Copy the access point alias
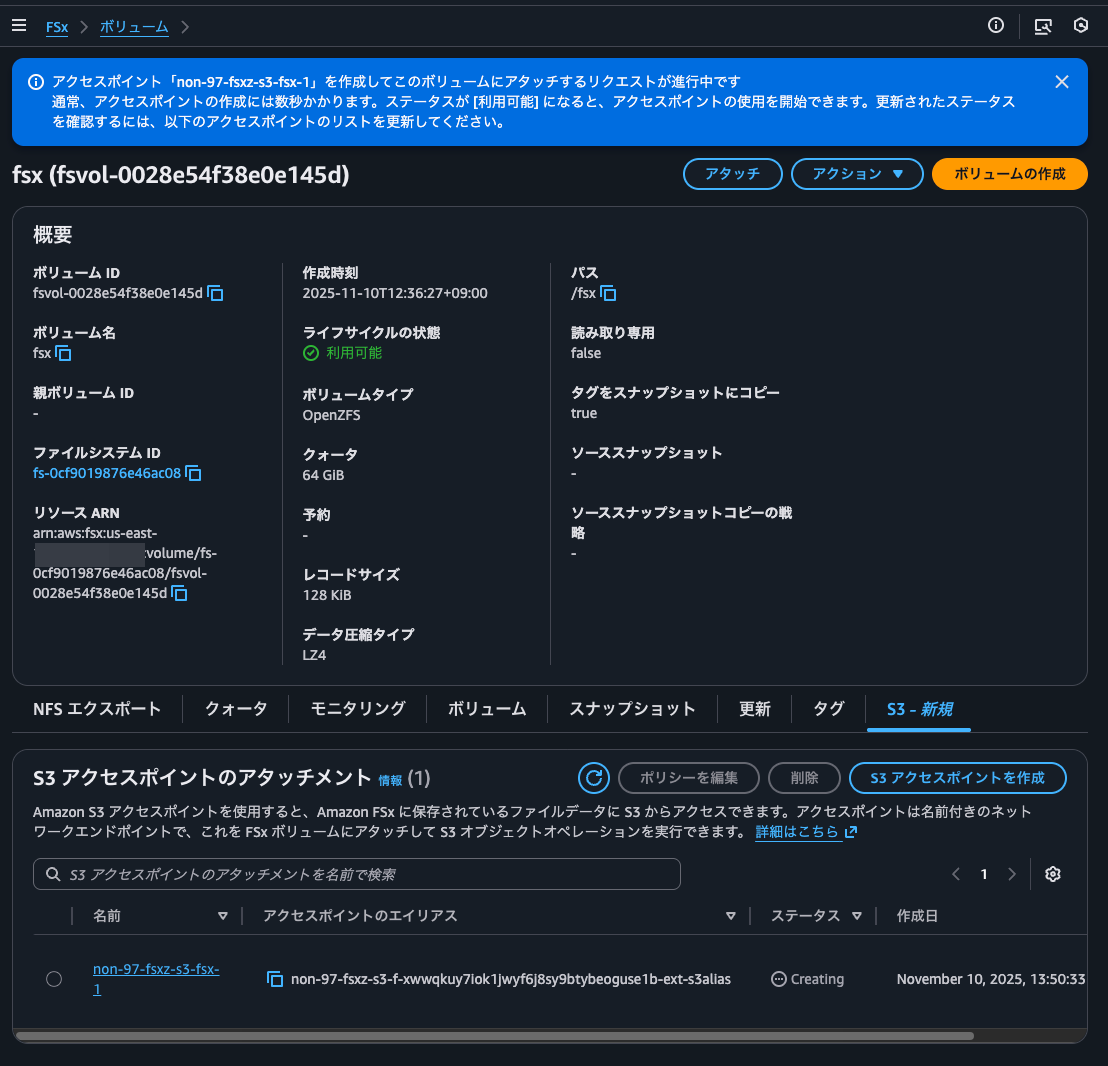Viewport: 1108px width, 1066px height. (x=275, y=980)
